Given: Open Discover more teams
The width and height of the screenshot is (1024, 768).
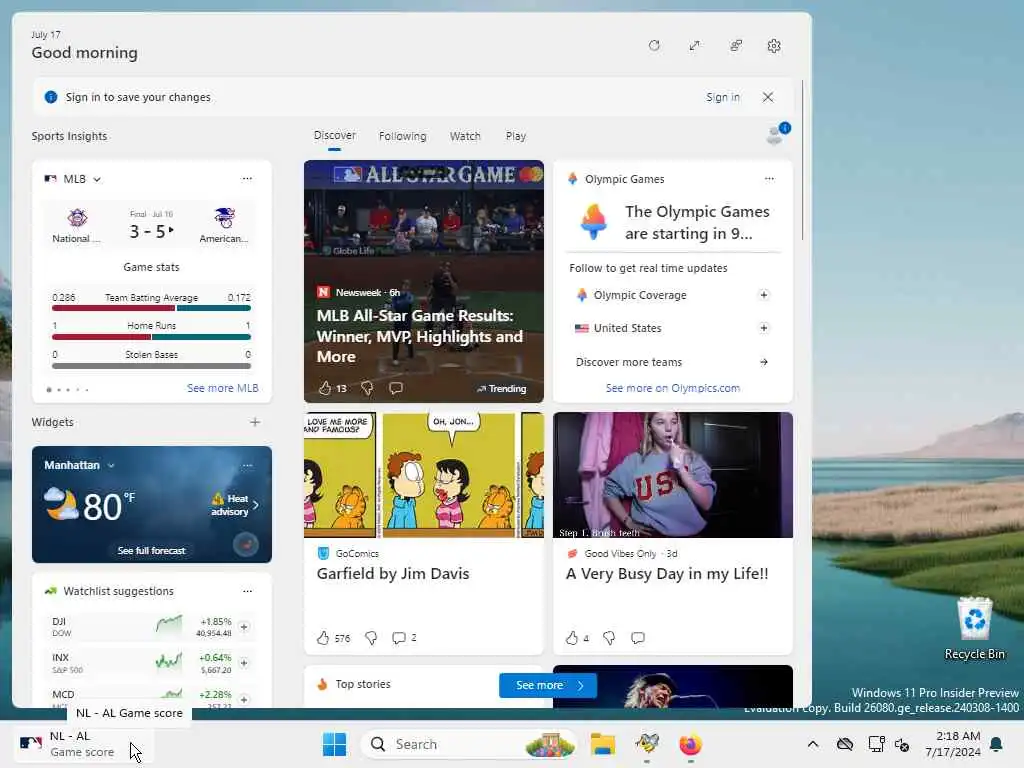Looking at the screenshot, I should coord(672,362).
